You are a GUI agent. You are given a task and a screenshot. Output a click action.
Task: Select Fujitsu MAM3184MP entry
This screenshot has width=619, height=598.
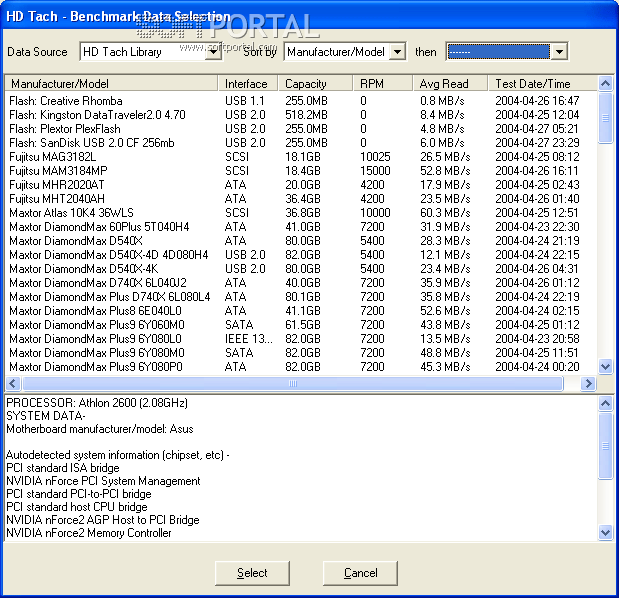[301, 171]
